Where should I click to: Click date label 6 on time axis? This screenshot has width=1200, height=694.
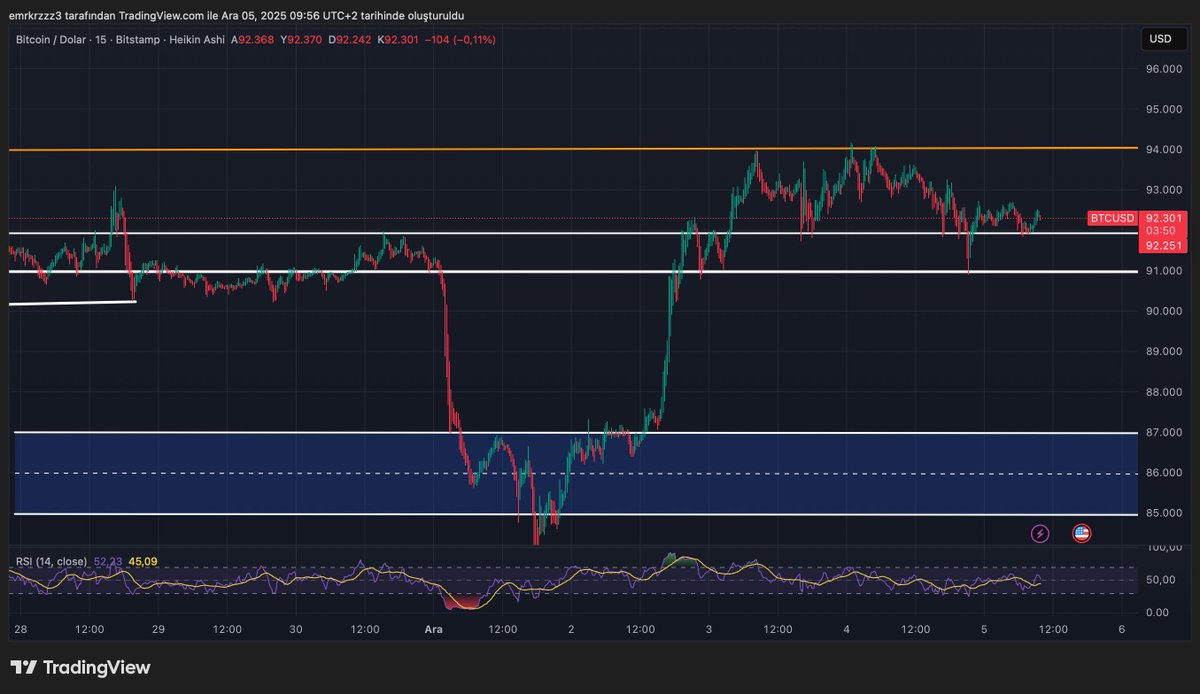tap(1122, 629)
